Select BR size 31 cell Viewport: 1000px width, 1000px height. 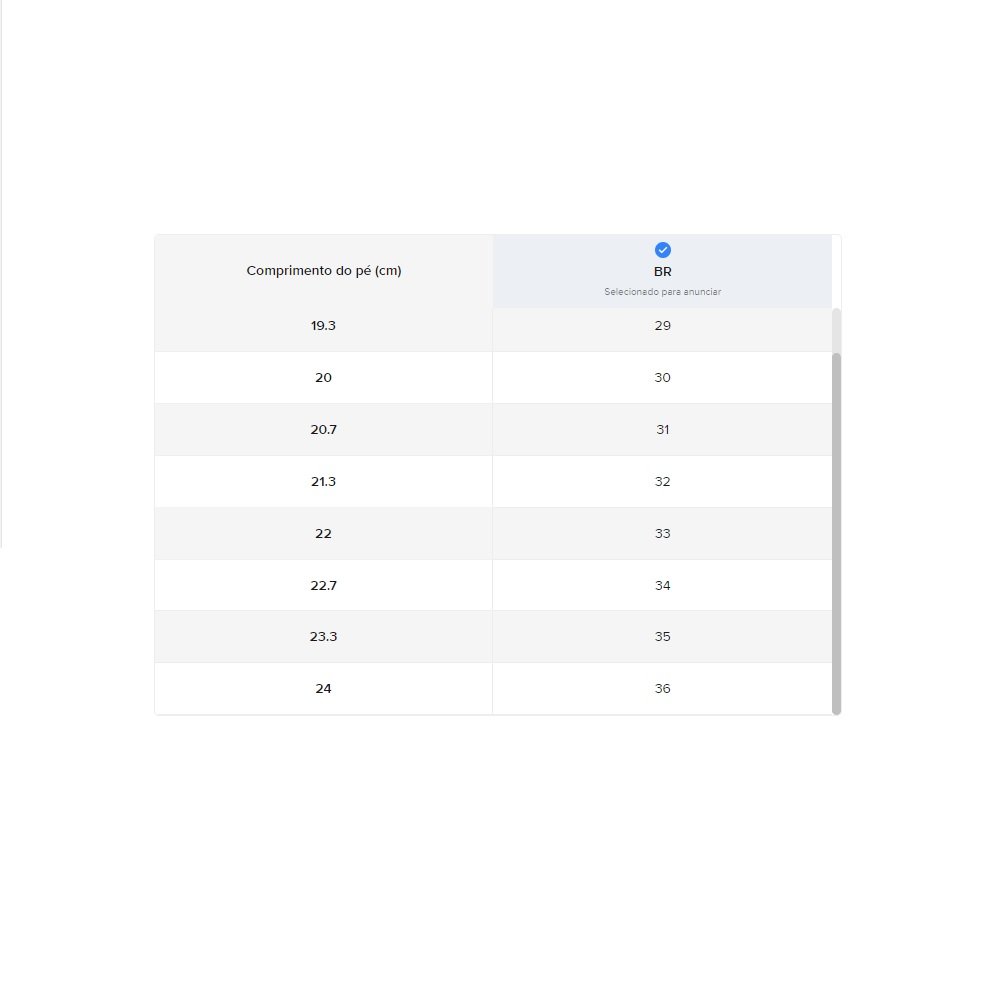(662, 430)
